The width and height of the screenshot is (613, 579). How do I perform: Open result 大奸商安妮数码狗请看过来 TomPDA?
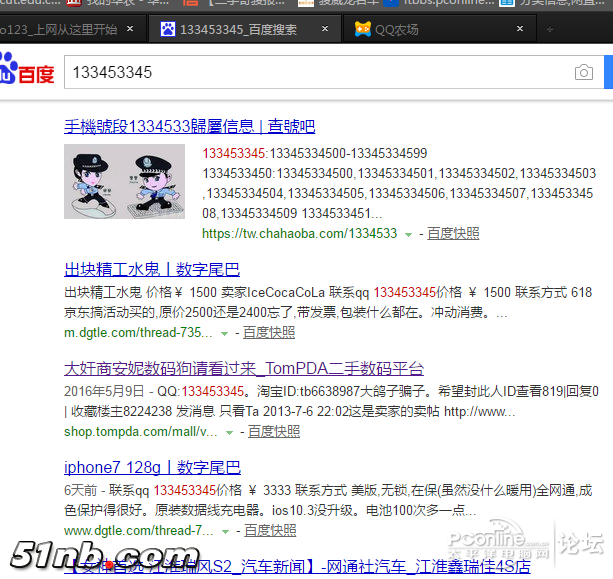tap(244, 368)
